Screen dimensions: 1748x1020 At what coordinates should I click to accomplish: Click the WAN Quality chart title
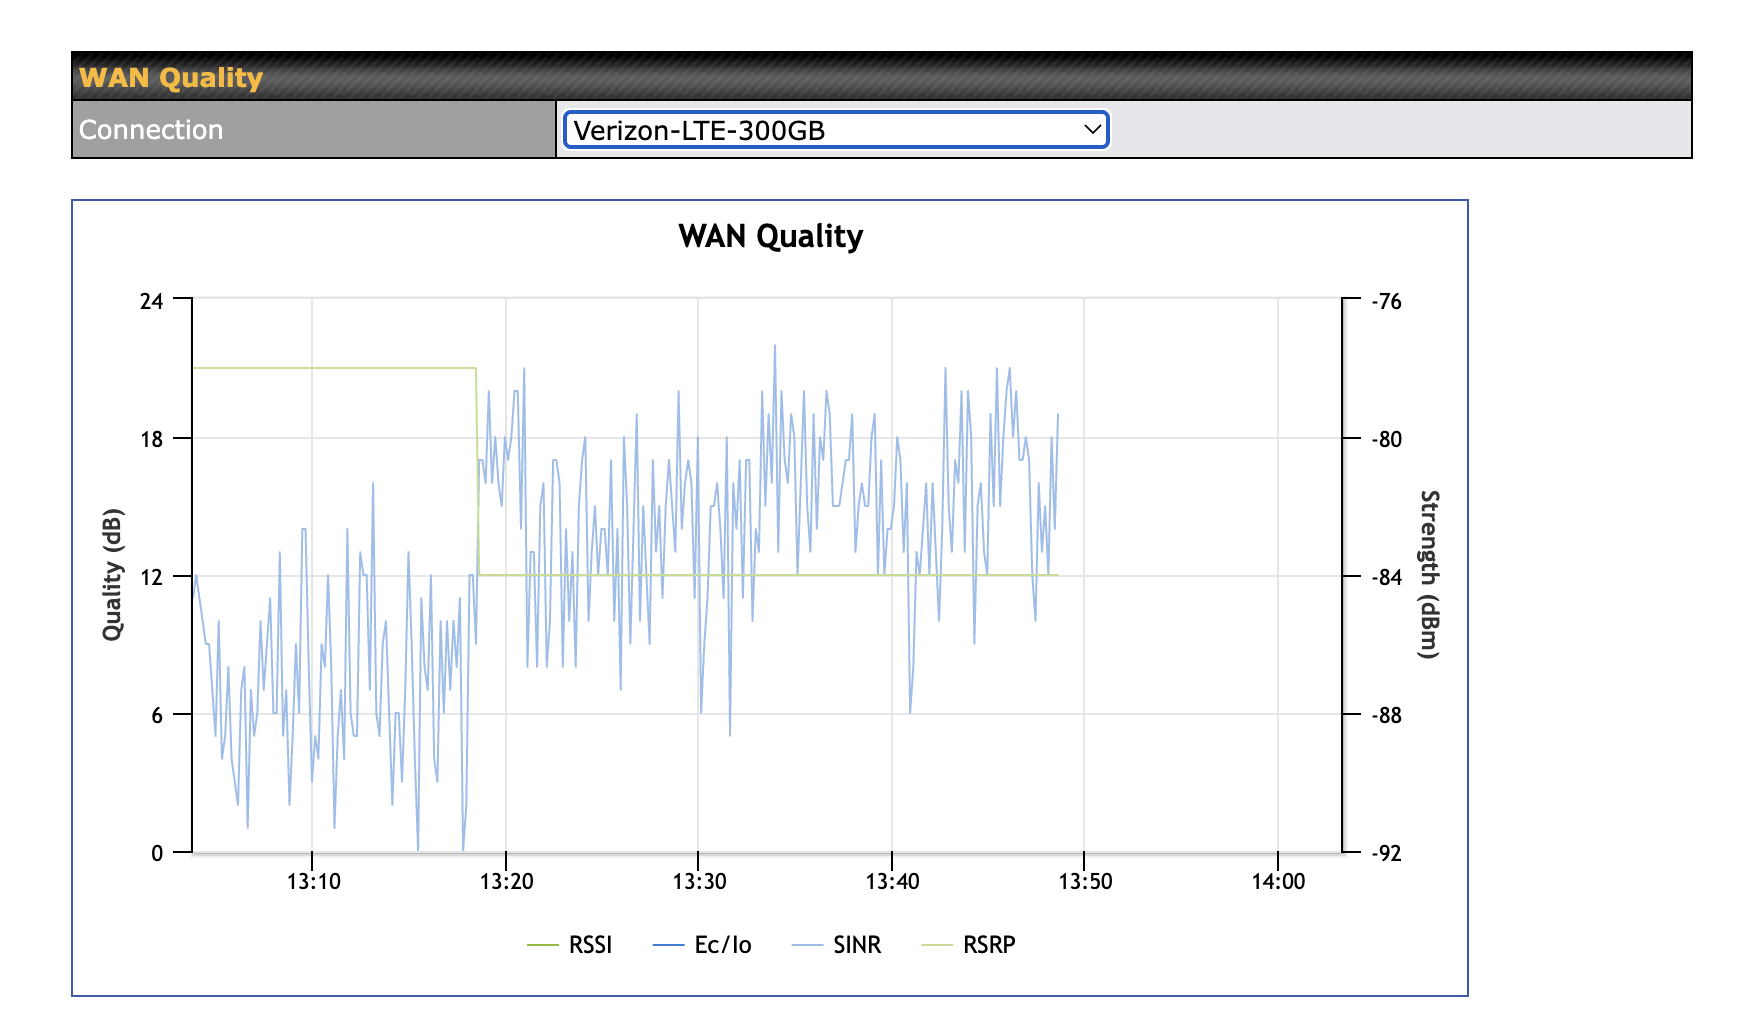tap(770, 237)
